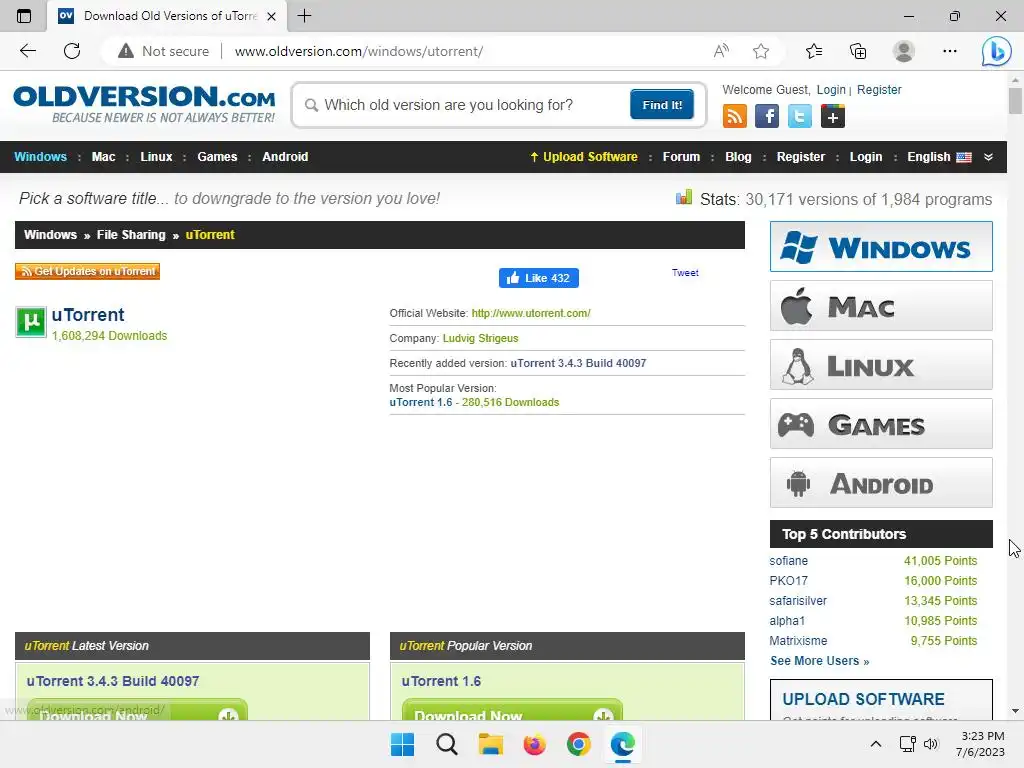Click the Facebook Like 432 button

tap(539, 278)
